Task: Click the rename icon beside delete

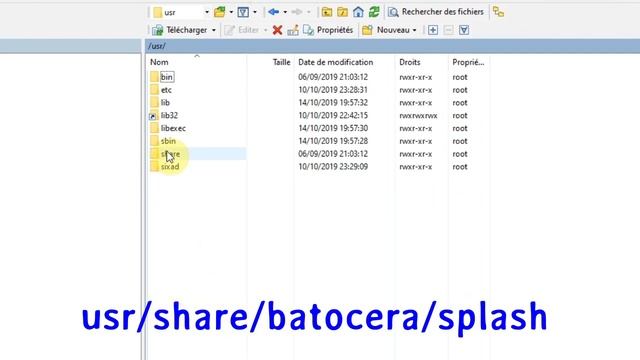Action: (x=293, y=30)
